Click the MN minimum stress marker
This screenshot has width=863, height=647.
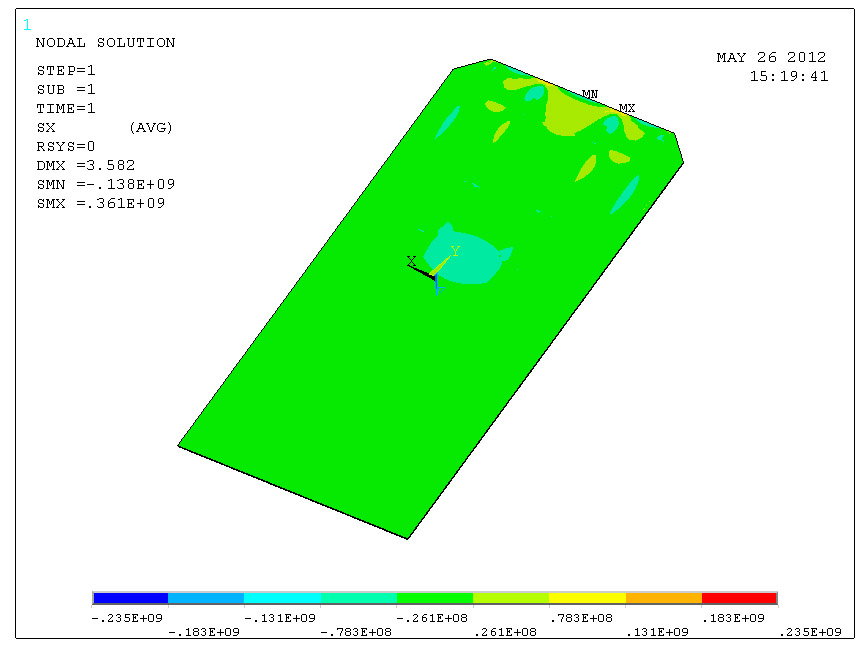pos(590,94)
